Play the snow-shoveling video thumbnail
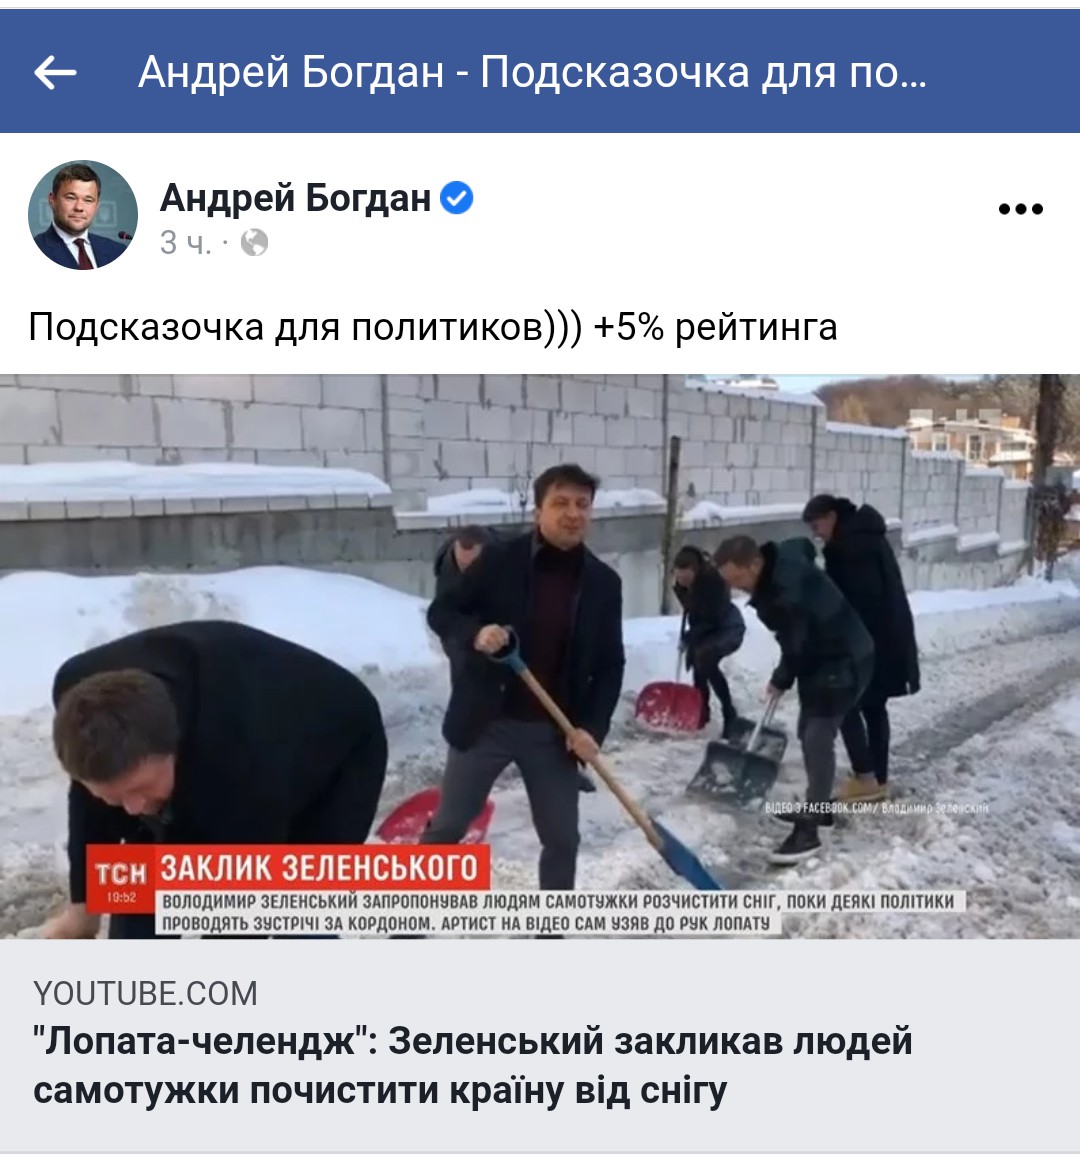1080x1158 pixels. 540,657
